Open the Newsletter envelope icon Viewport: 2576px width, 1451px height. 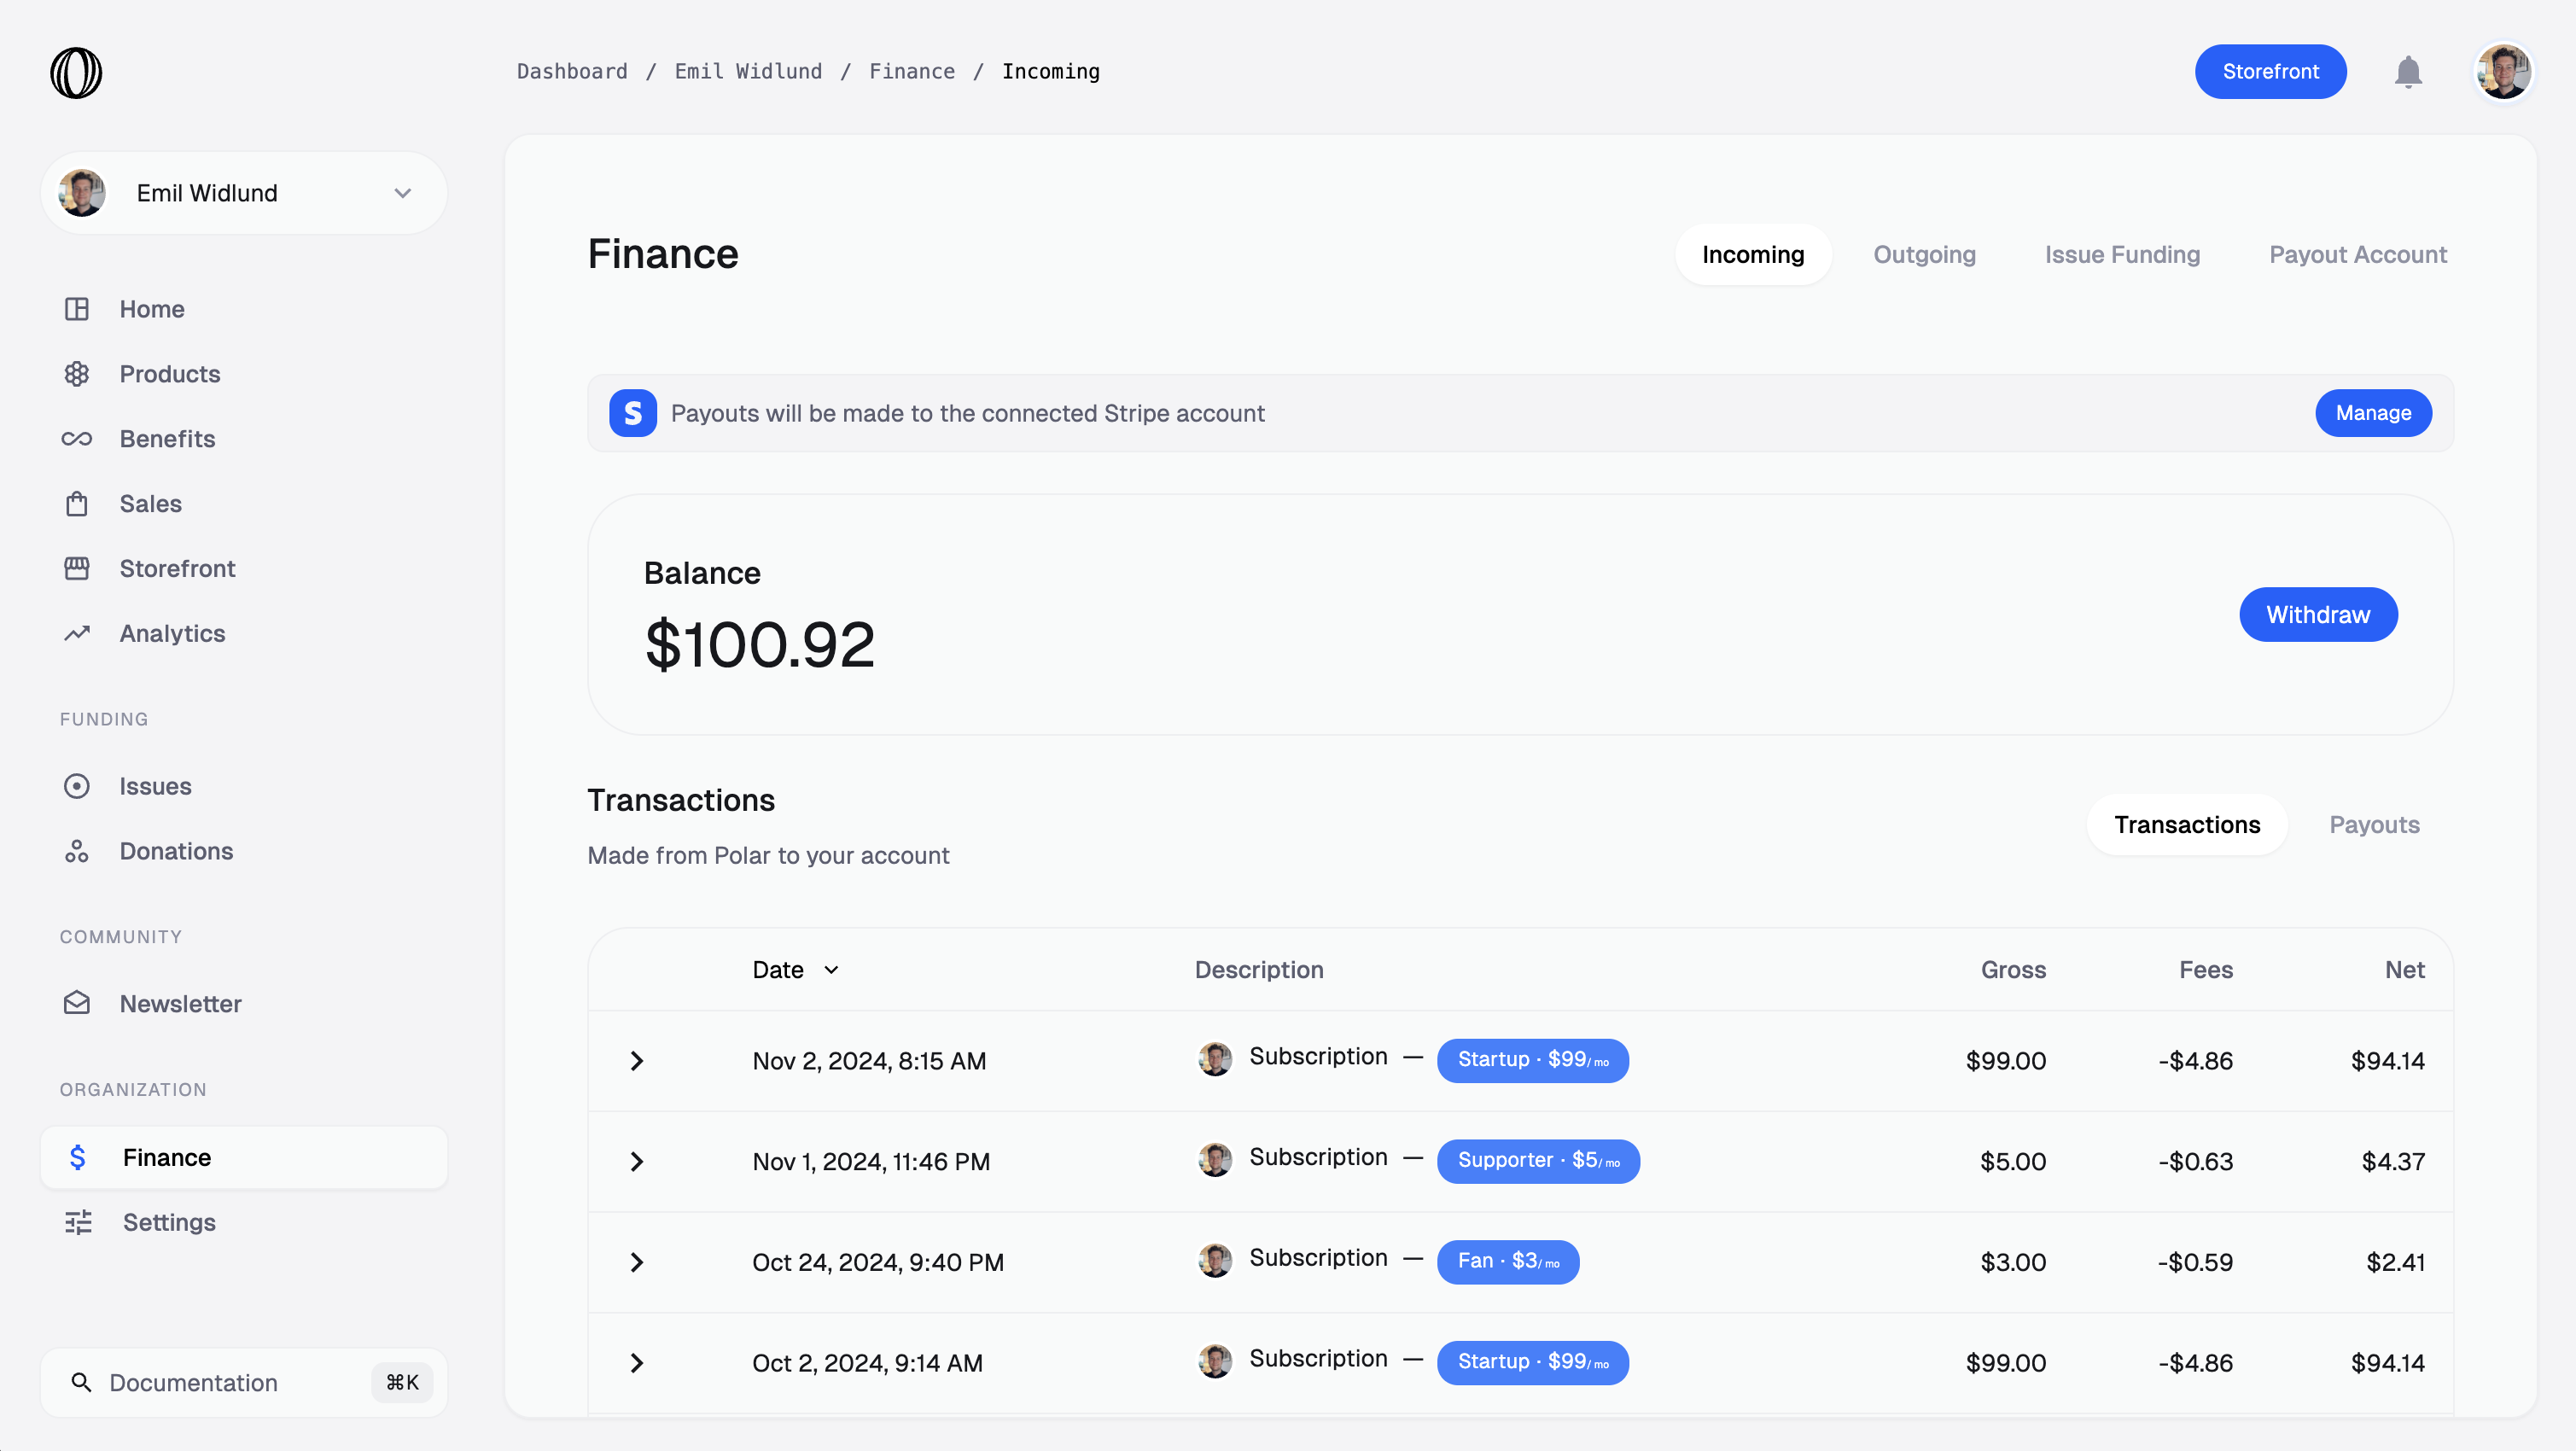78,1003
